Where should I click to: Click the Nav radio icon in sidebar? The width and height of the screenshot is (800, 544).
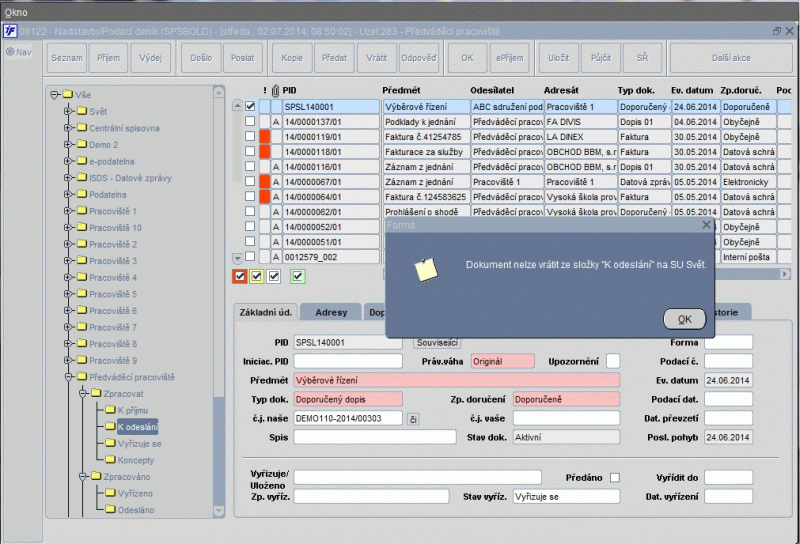tap(10, 52)
